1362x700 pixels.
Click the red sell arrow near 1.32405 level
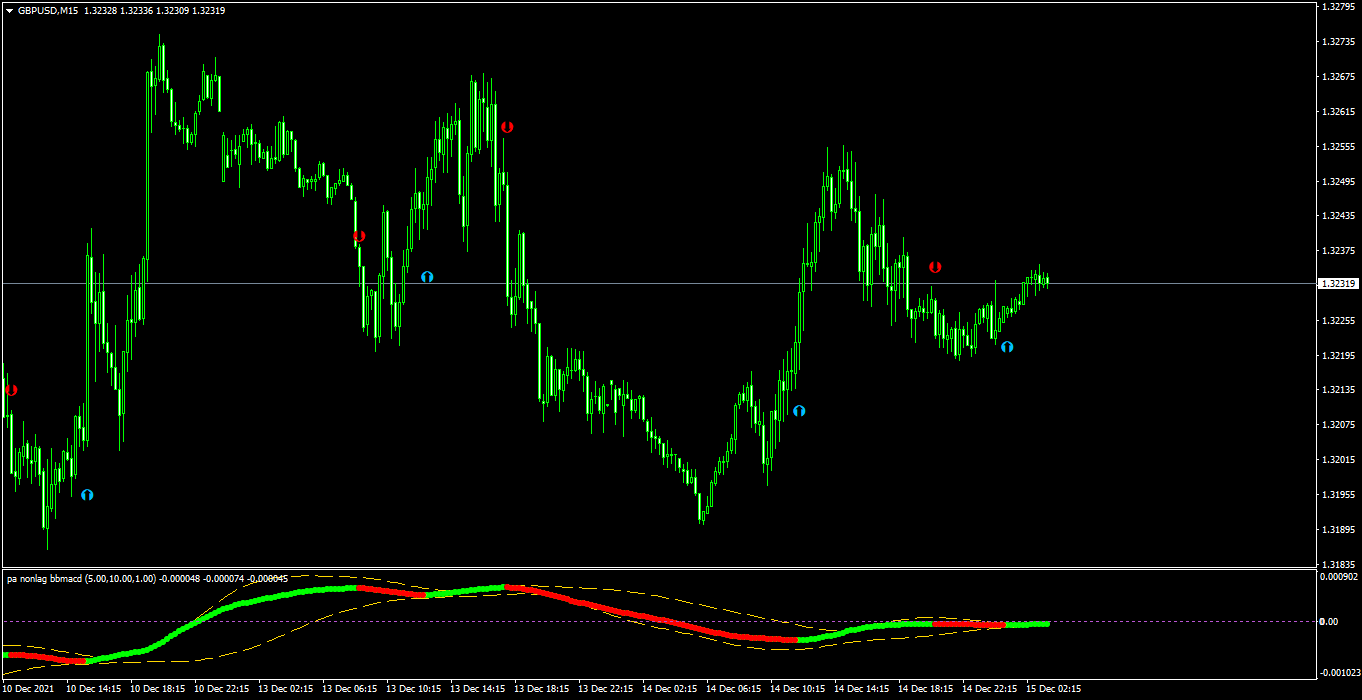coord(359,237)
